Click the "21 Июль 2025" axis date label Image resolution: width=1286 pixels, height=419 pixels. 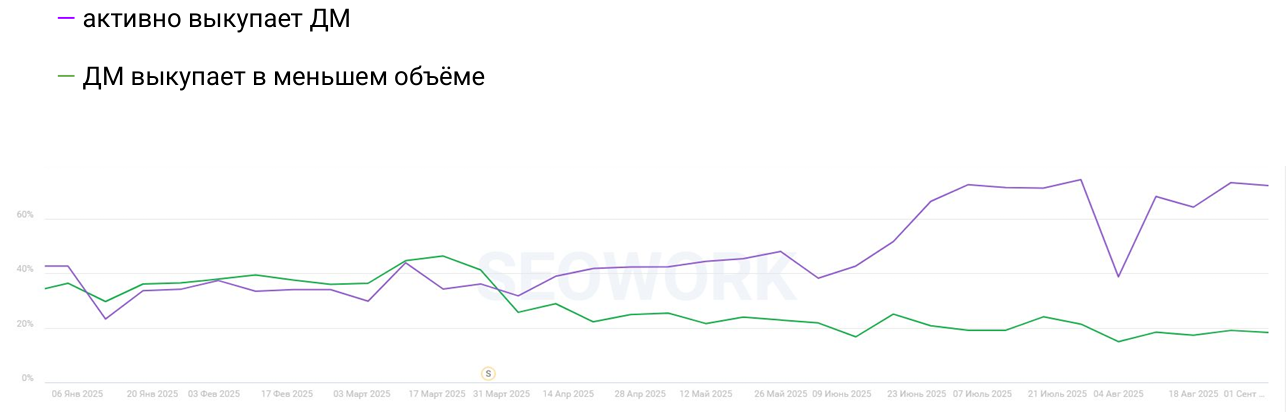pyautogui.click(x=1057, y=394)
